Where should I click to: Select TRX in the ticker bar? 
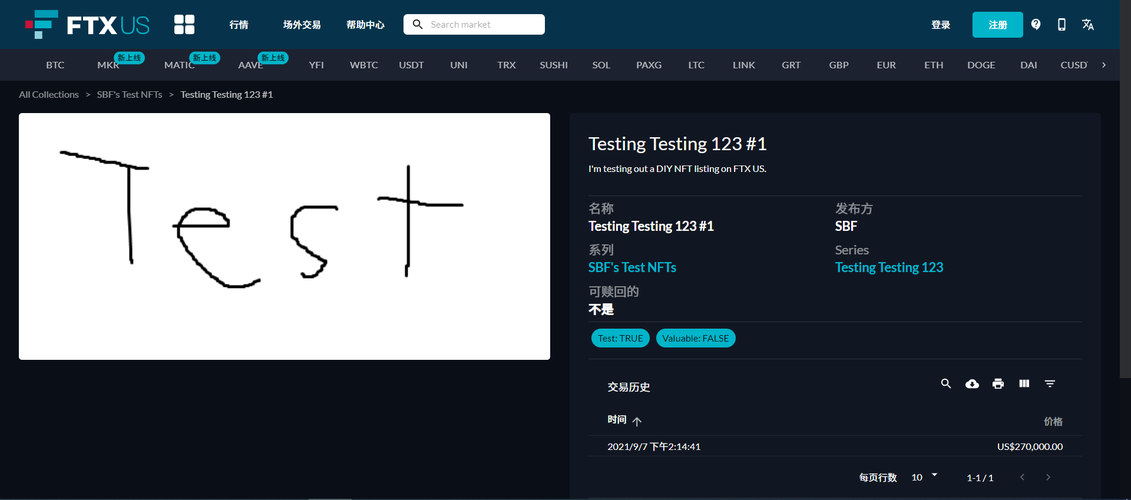click(x=506, y=65)
